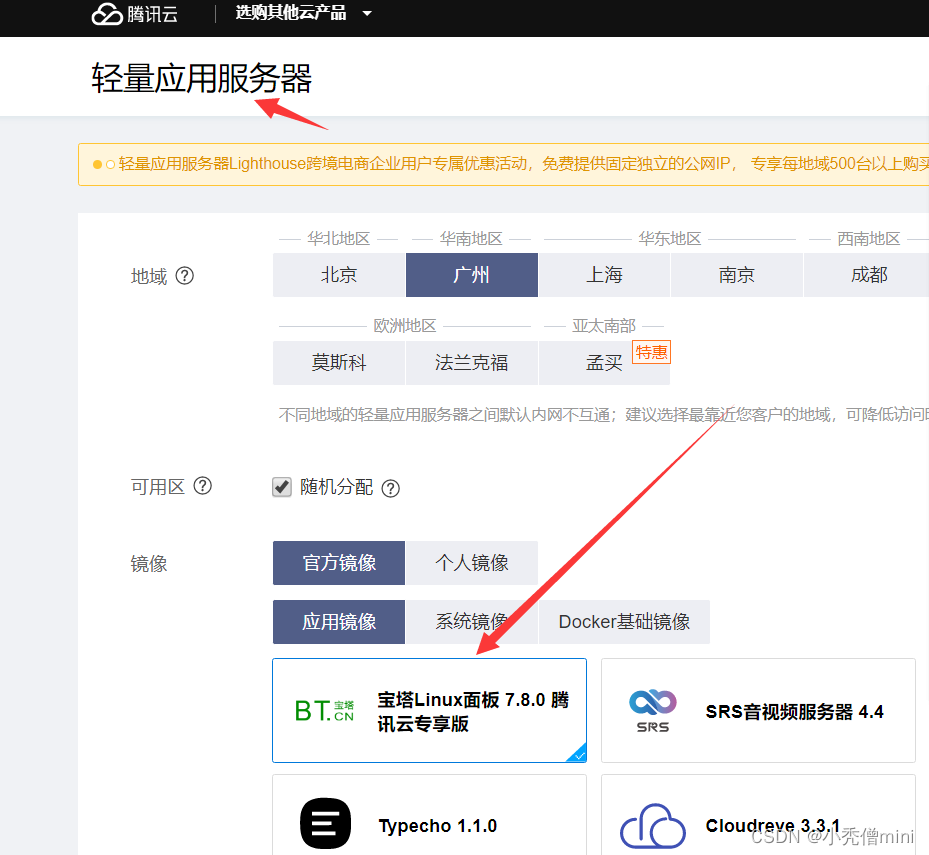Select the 成都 region
Screen dimensions: 929x855
pos(867,275)
